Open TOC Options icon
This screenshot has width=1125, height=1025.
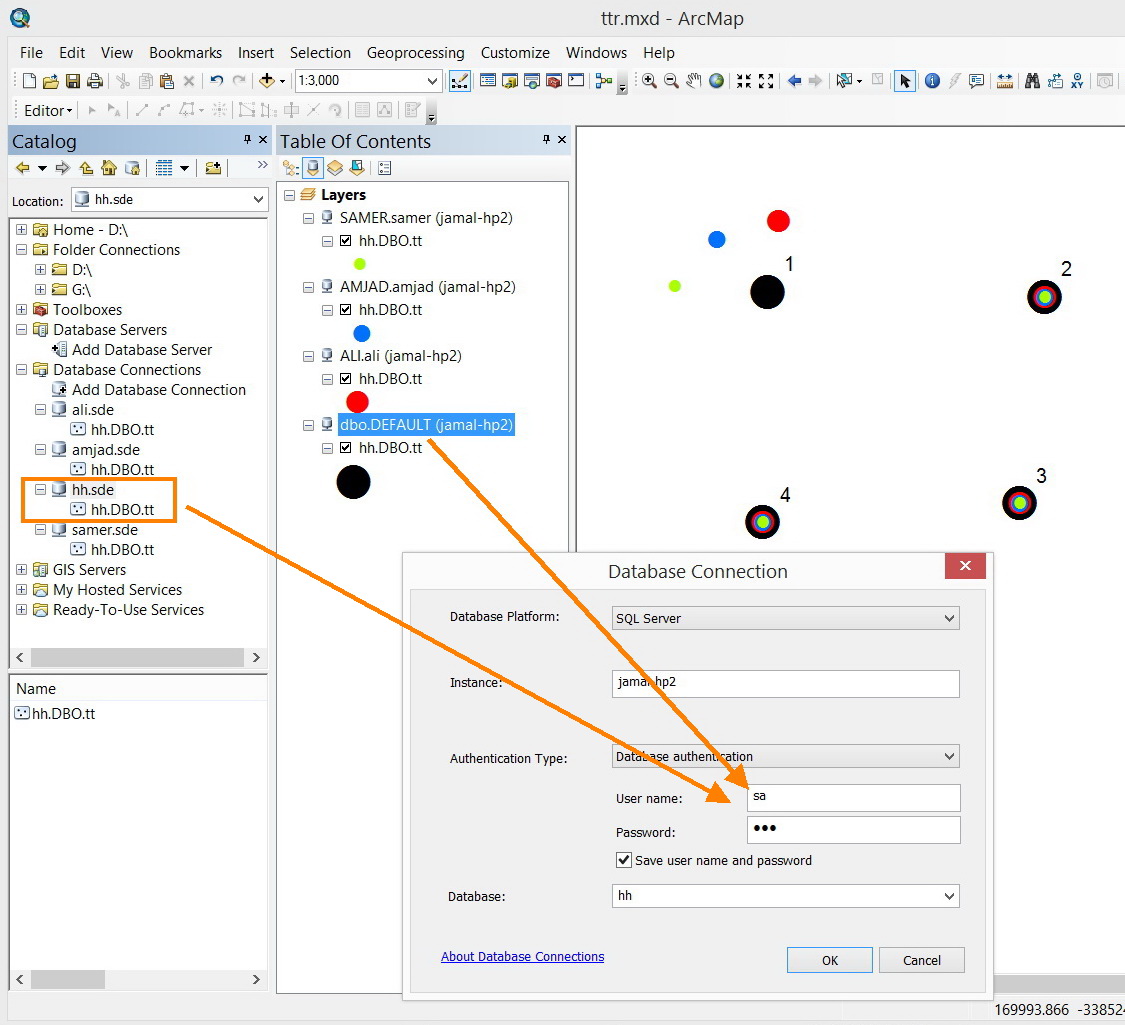coord(385,169)
